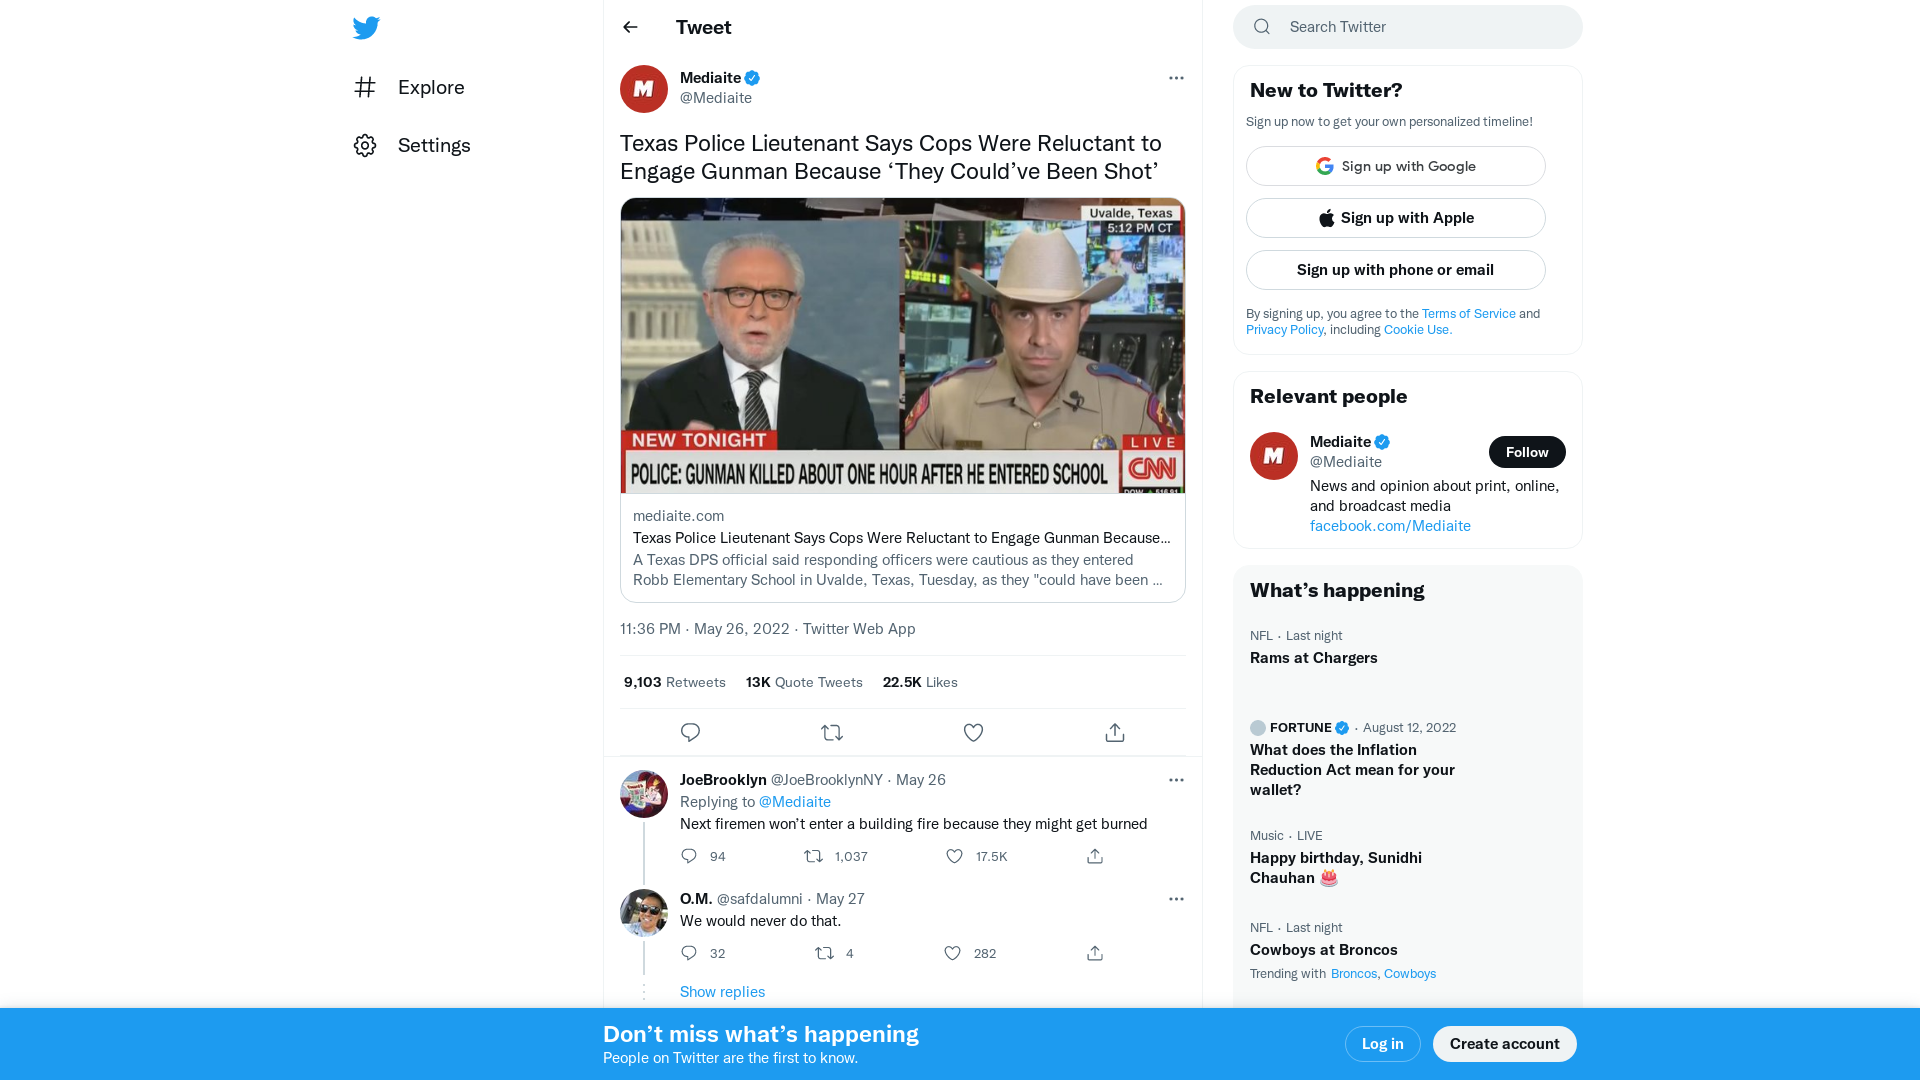Click Mediaite avatar in Relevant people
This screenshot has height=1080, width=1920.
coord(1274,456)
